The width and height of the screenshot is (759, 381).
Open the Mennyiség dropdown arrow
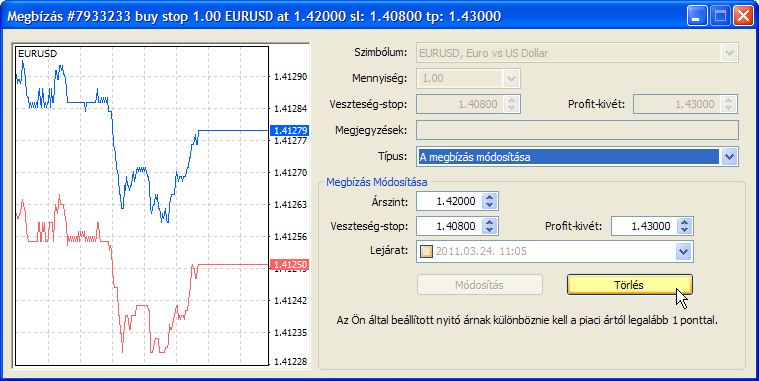[511, 78]
